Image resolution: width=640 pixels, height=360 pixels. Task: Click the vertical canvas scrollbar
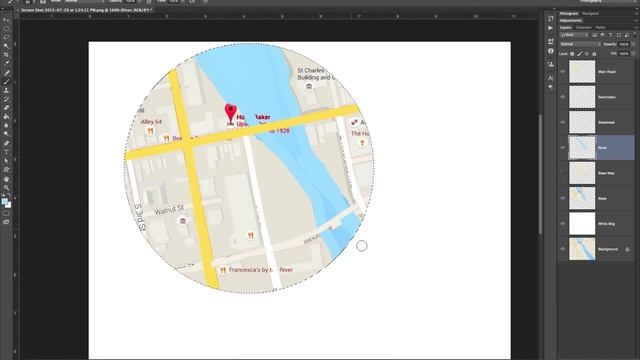point(541,174)
